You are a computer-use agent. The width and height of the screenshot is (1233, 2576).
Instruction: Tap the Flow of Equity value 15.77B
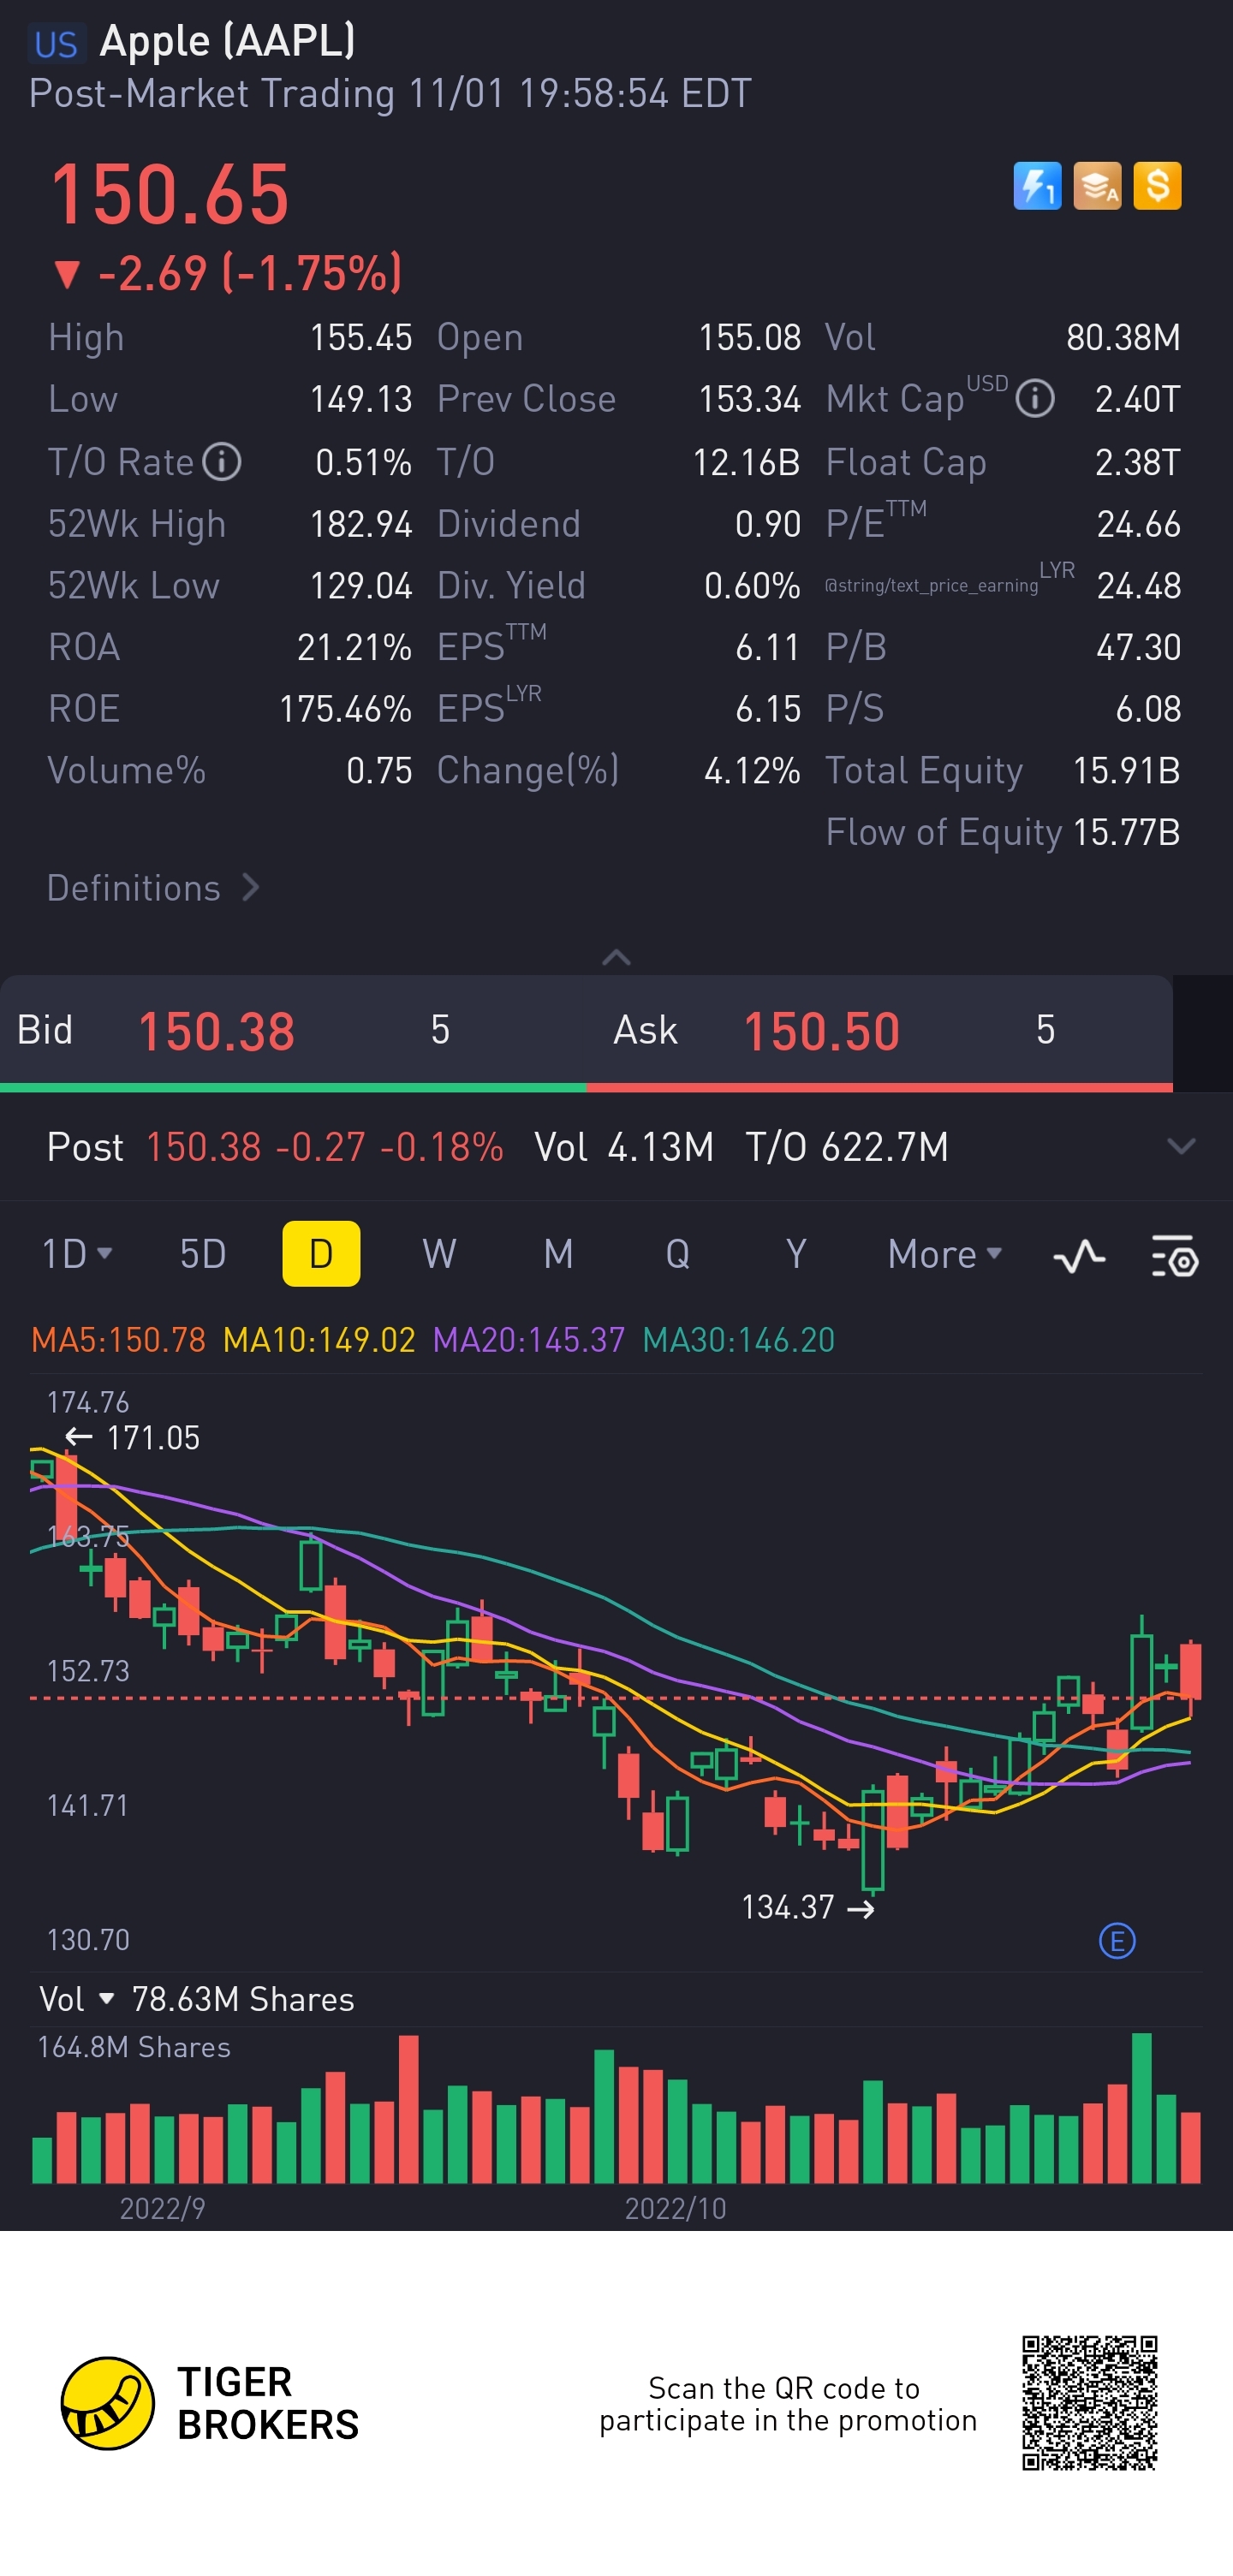(x=1127, y=833)
